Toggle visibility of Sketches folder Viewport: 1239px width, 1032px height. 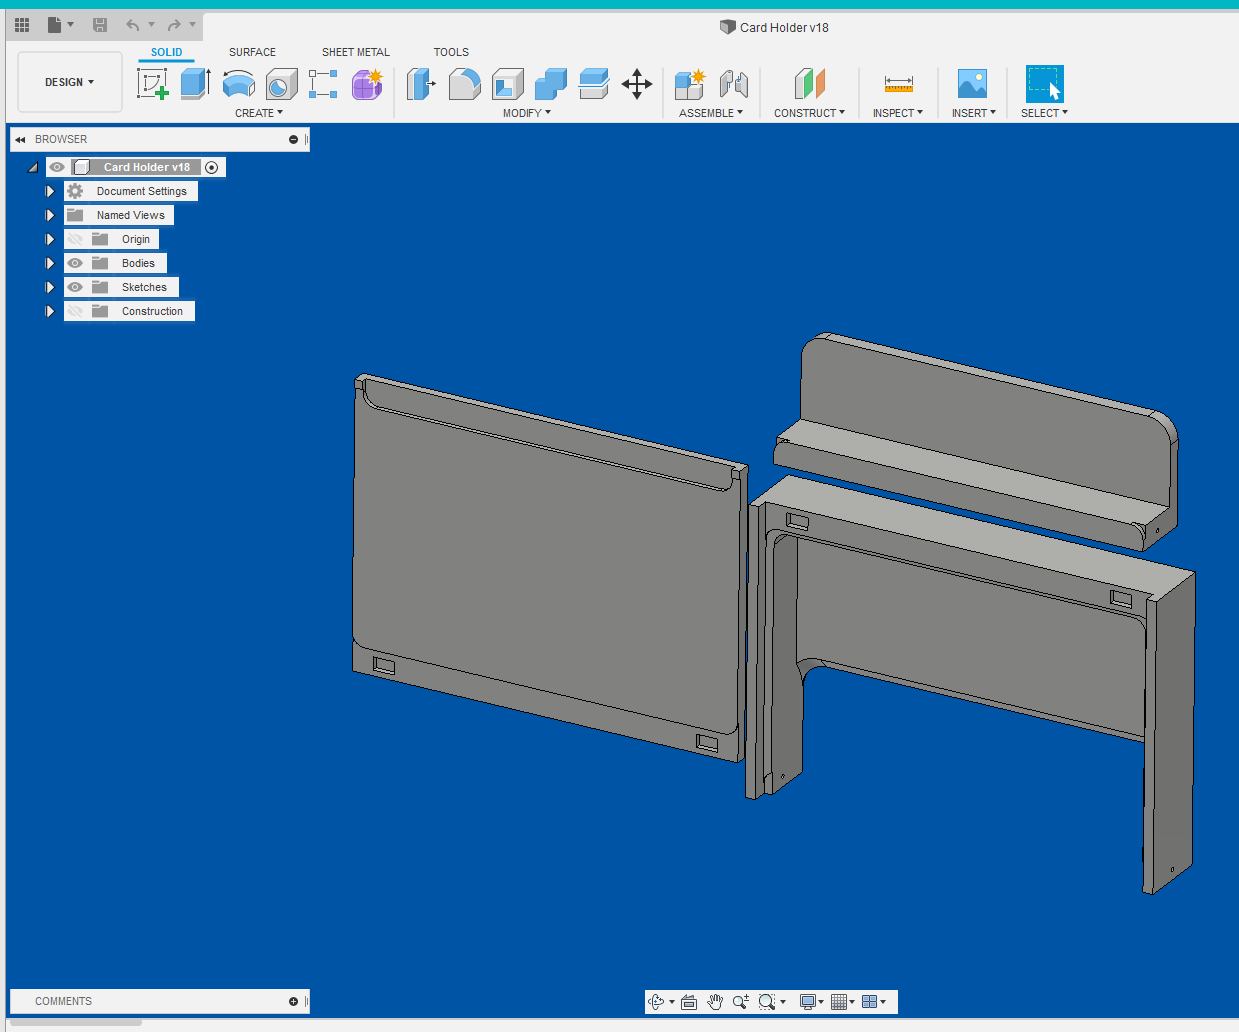pyautogui.click(x=75, y=287)
